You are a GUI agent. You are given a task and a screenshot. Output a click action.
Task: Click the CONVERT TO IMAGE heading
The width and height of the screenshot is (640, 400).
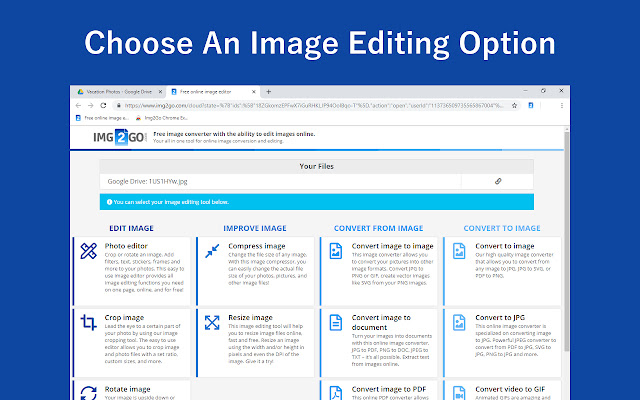502,228
